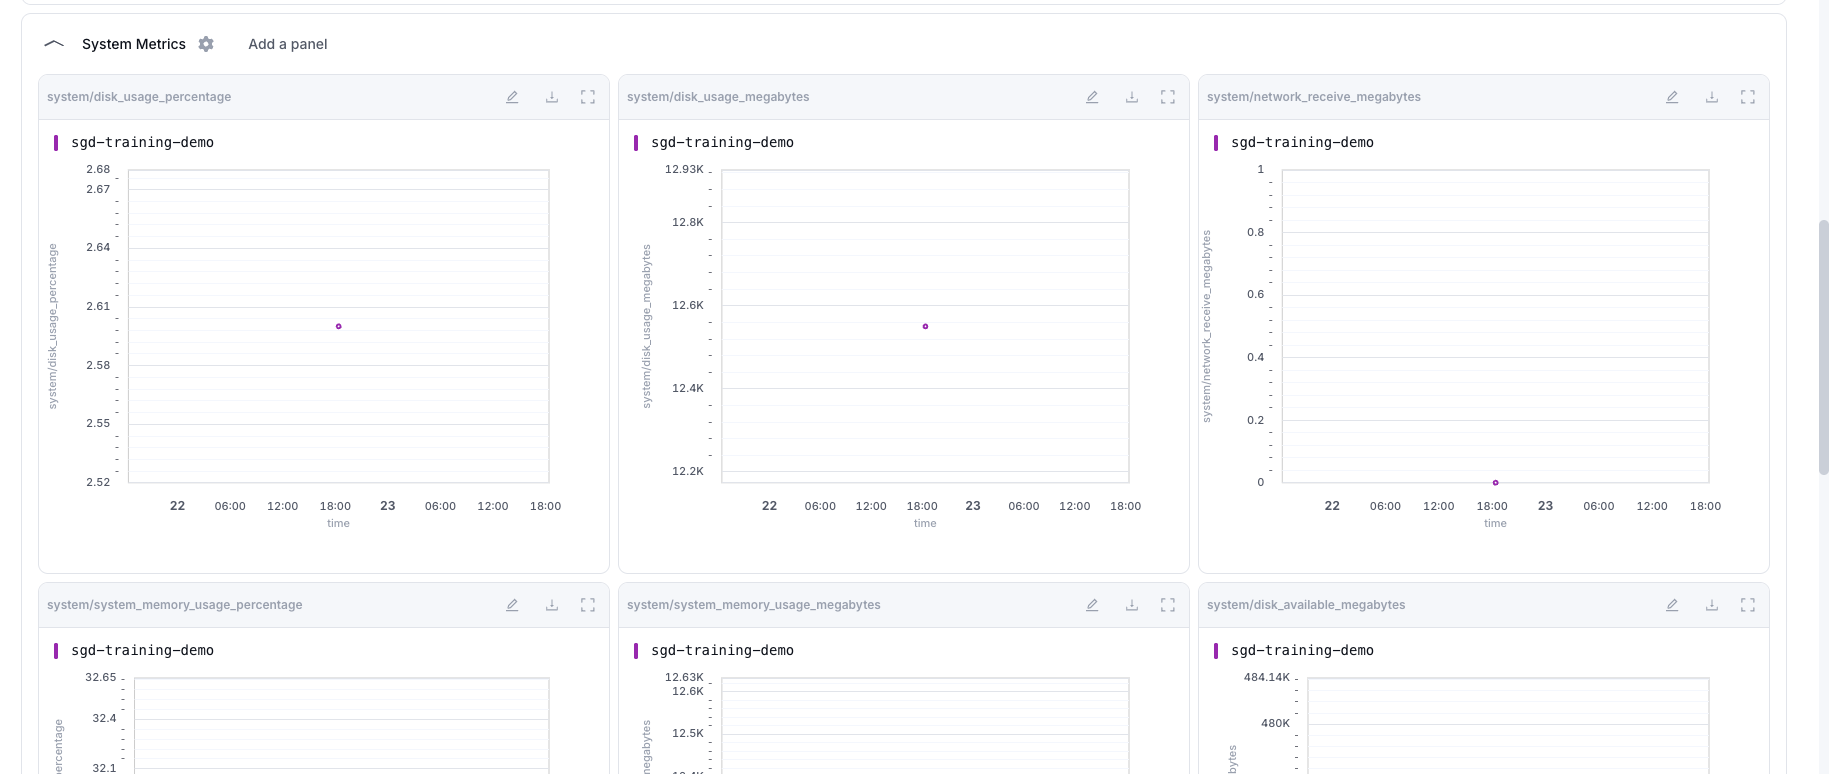Toggle sgd-training-demo legend in system_memory_usage_percentage chart
The height and width of the screenshot is (774, 1829).
(x=134, y=651)
